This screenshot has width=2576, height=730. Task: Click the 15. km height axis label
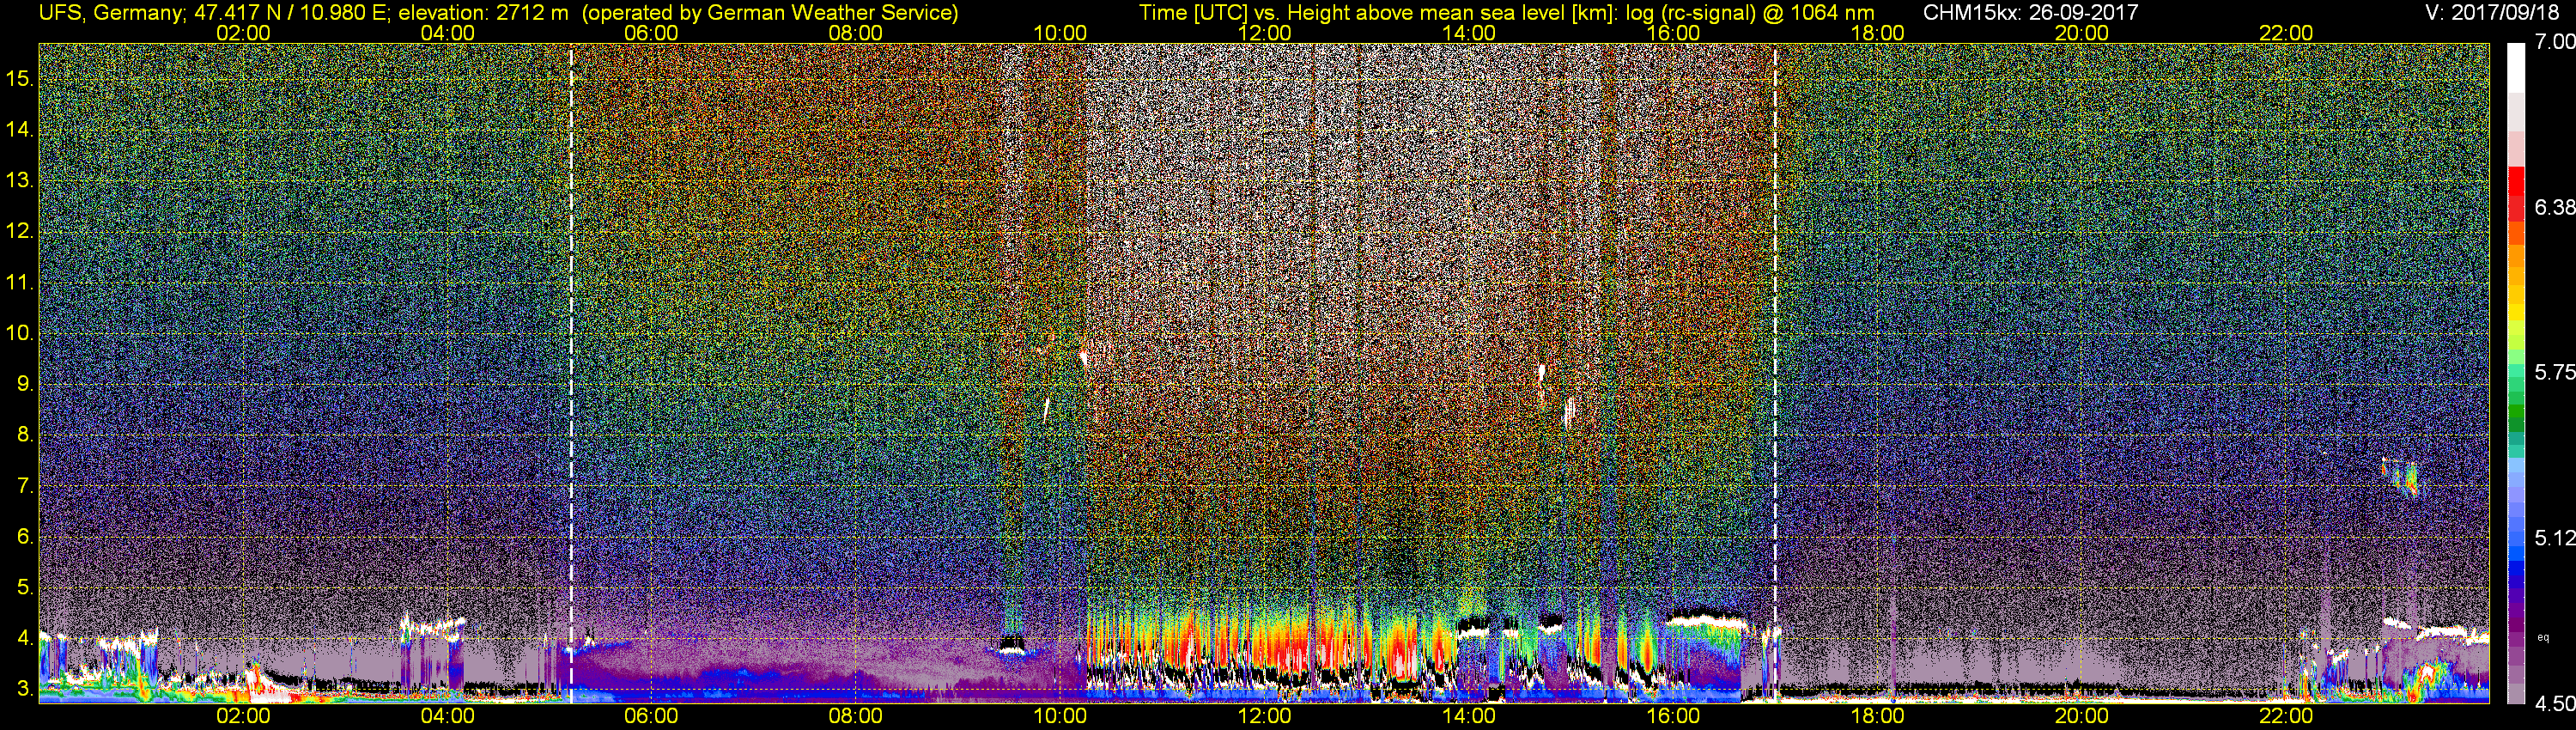pos(19,78)
